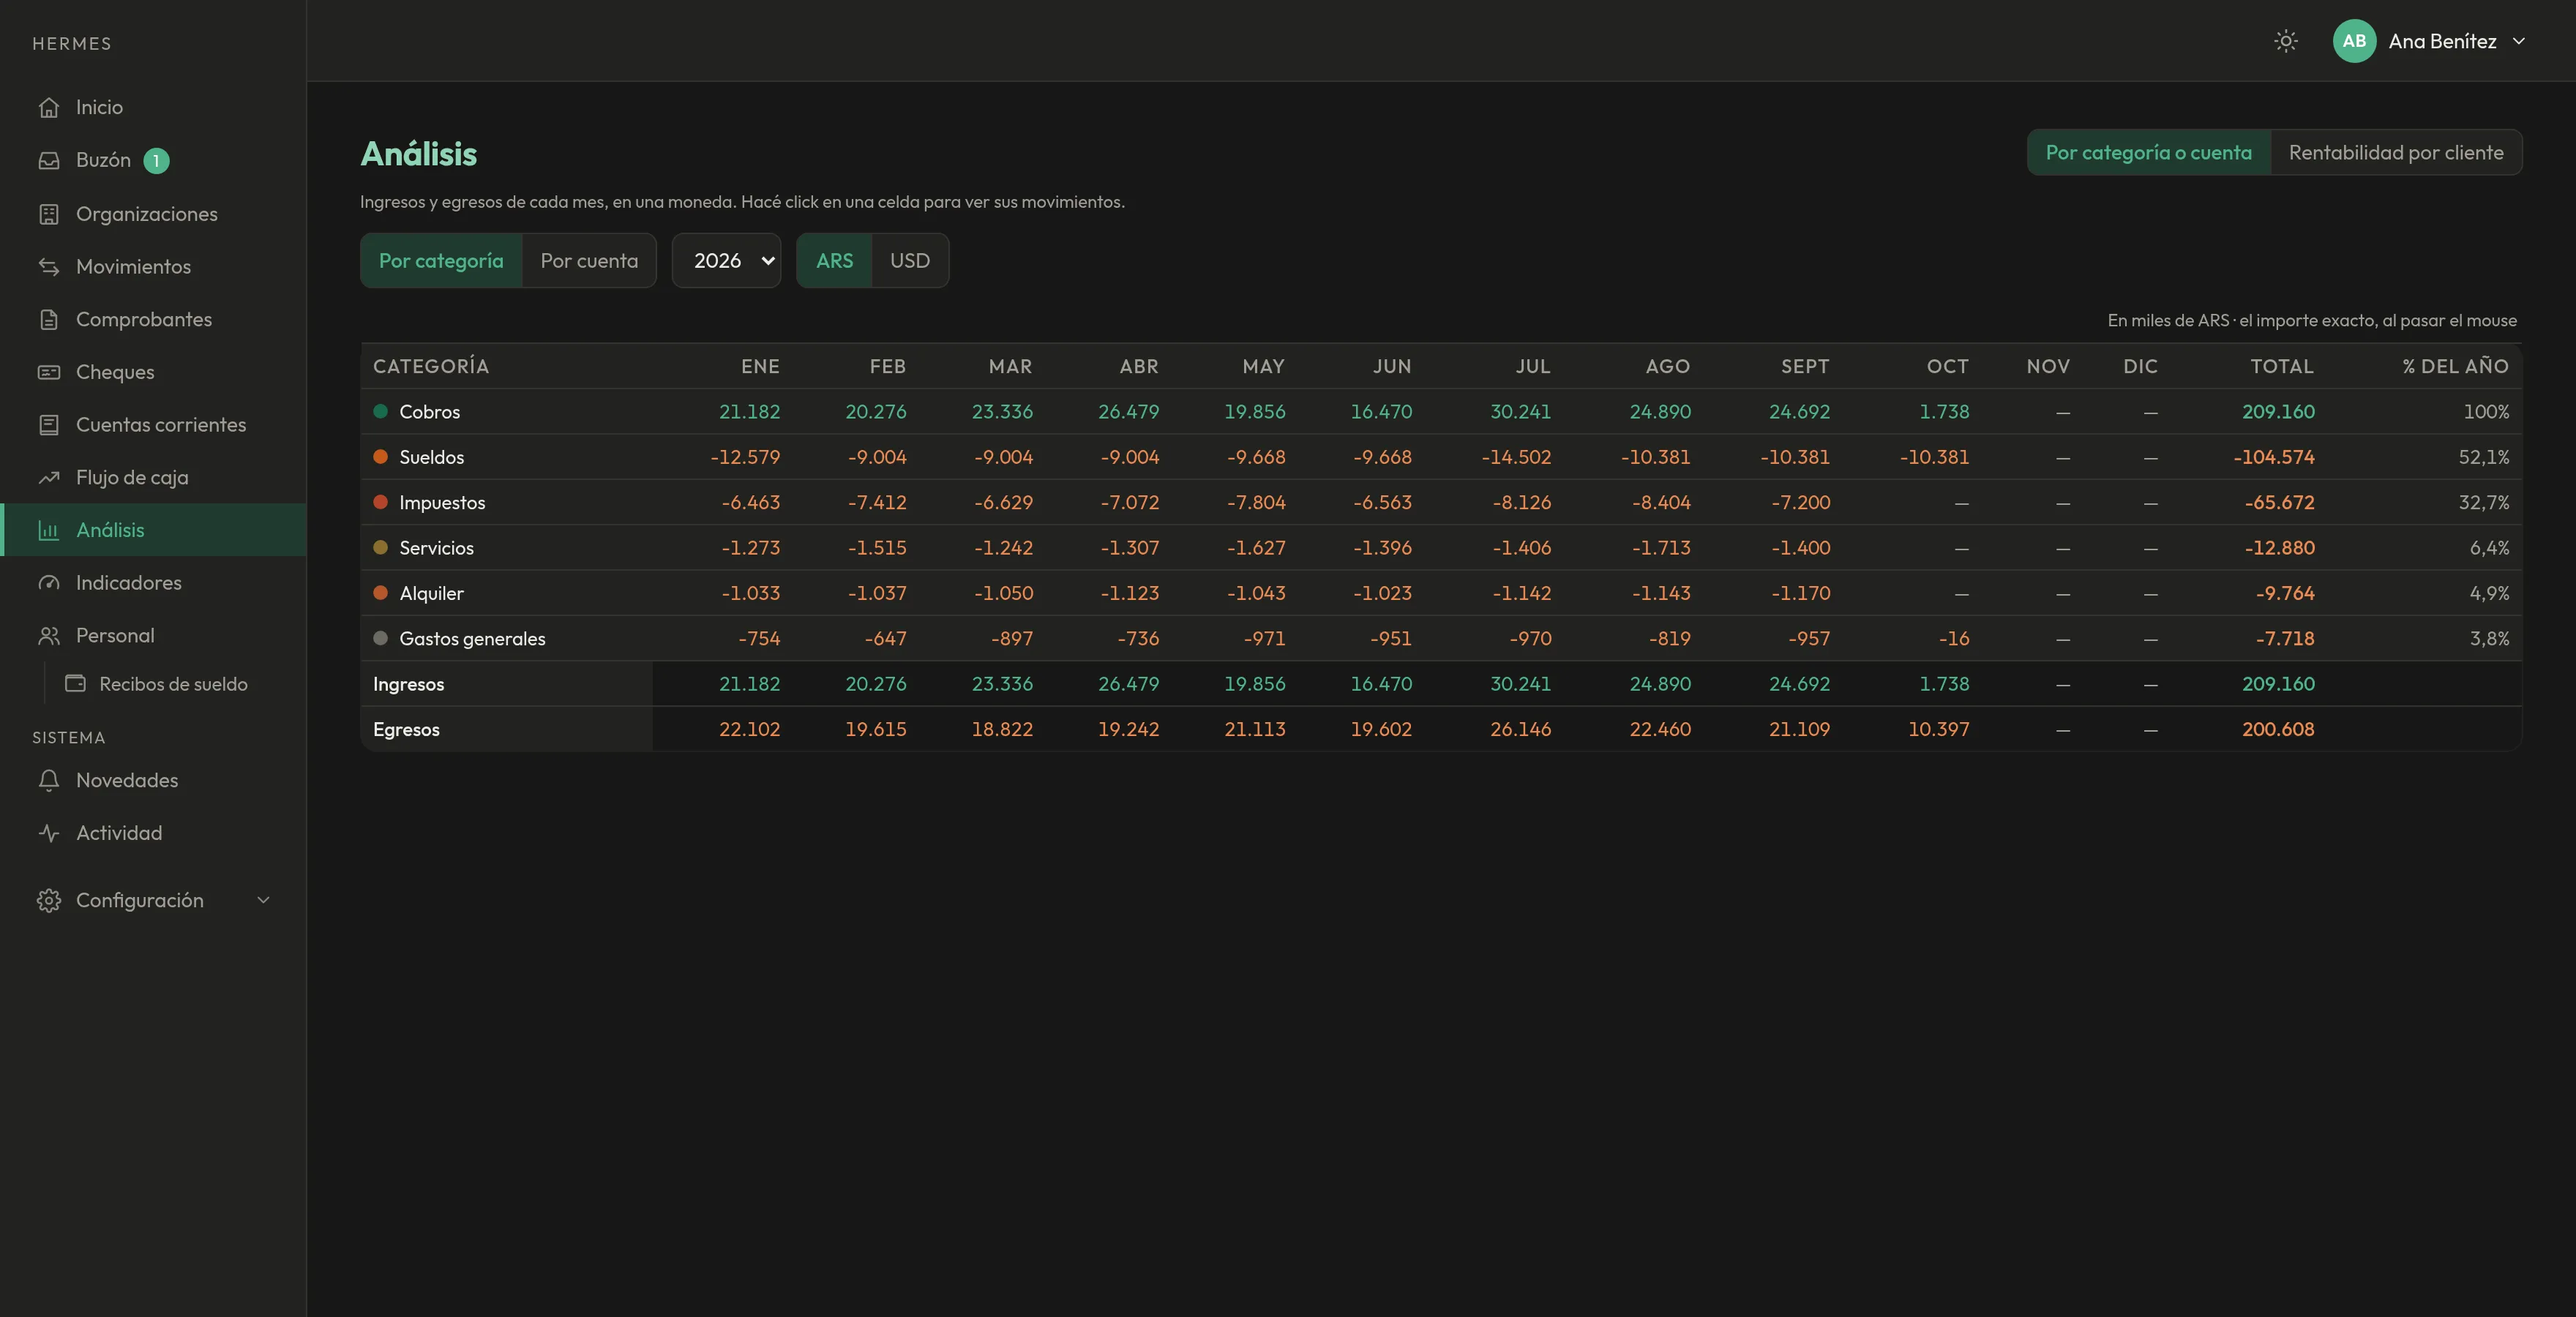
Task: Select the Por categoría o cuenta tab
Action: point(2149,152)
